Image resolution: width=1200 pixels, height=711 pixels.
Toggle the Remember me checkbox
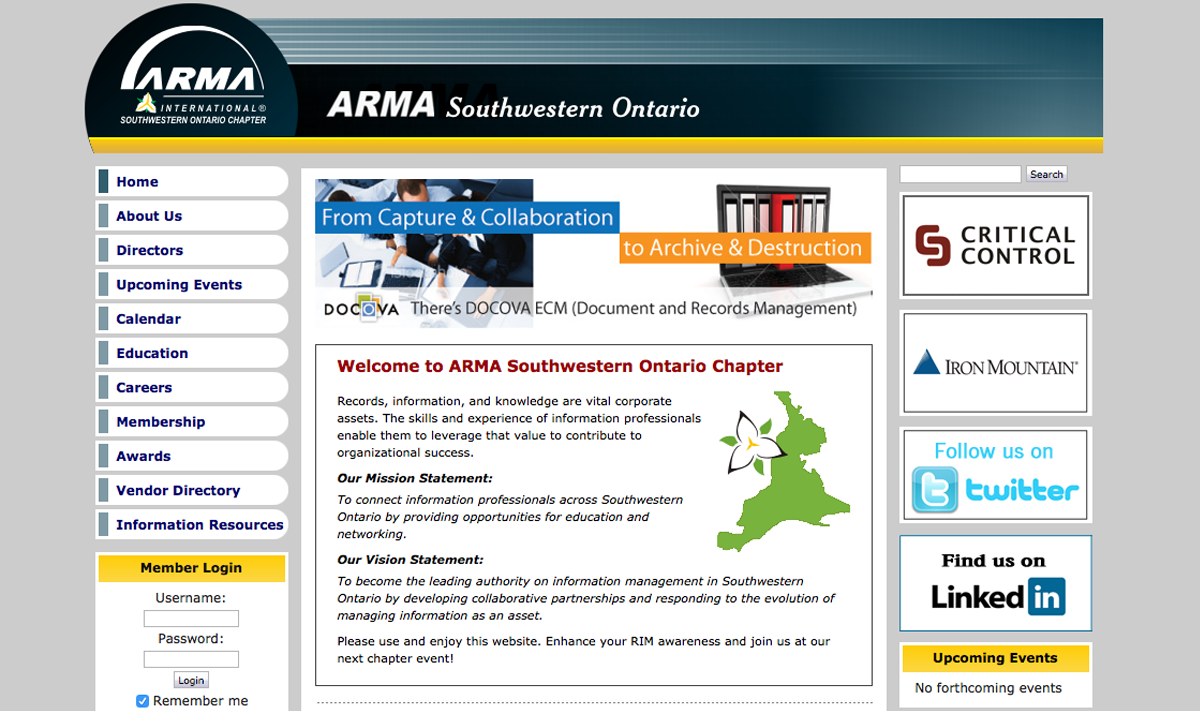click(142, 701)
